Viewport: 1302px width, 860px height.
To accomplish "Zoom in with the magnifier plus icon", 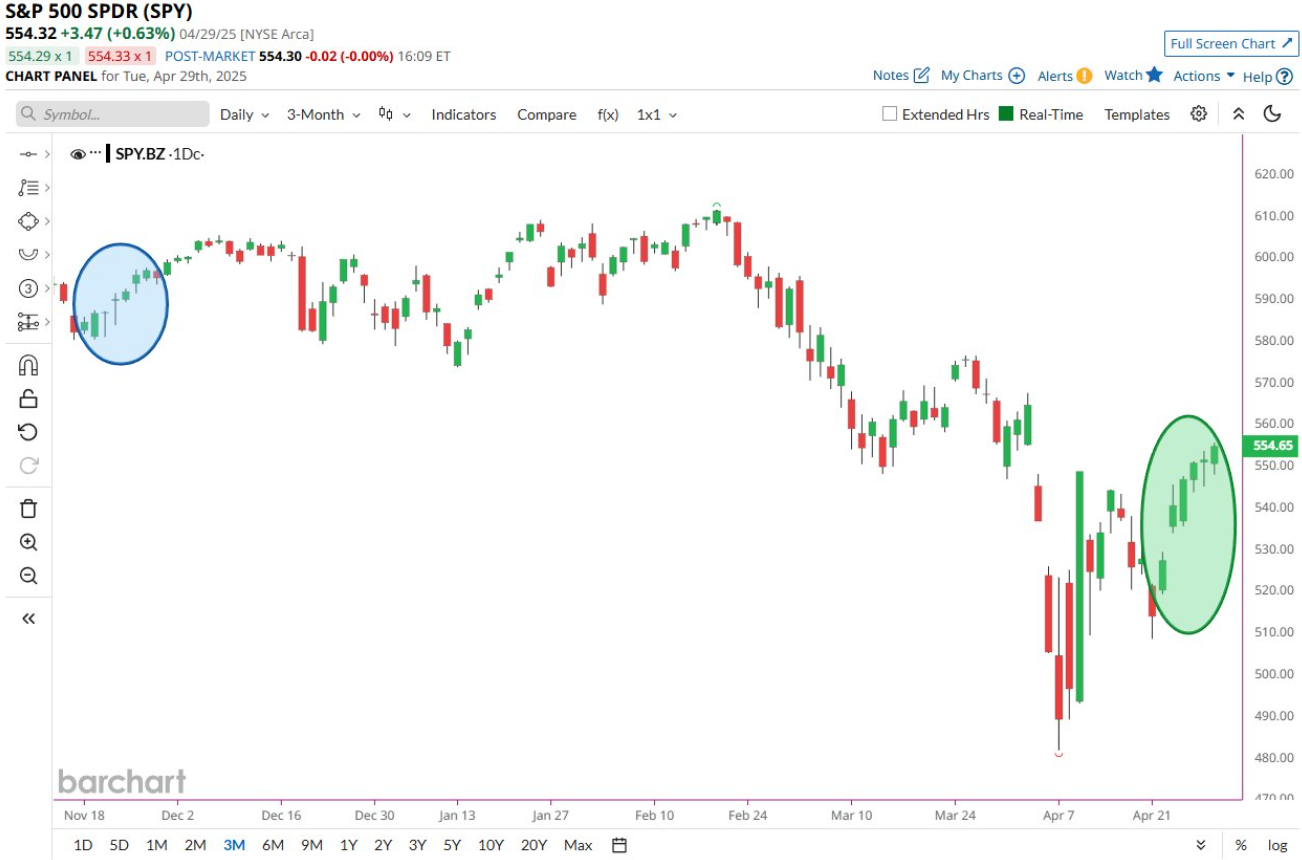I will click(x=28, y=543).
